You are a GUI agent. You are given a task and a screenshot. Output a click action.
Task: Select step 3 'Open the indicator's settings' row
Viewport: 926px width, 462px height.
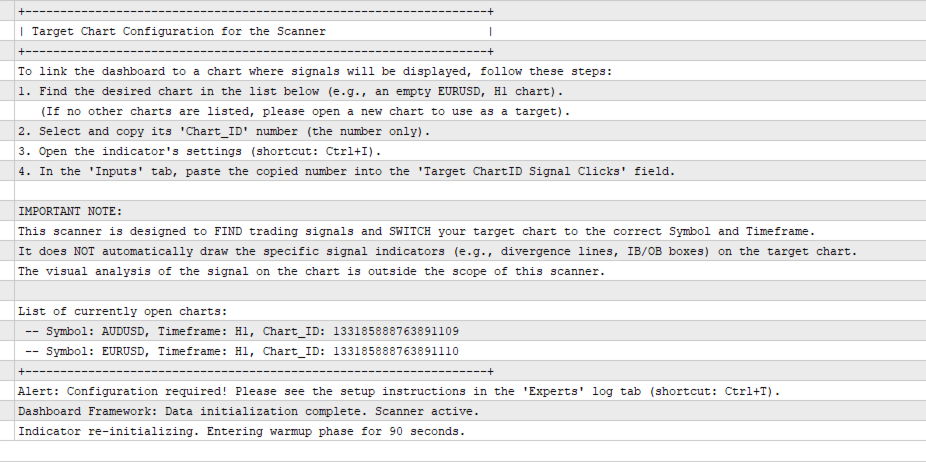coord(470,151)
